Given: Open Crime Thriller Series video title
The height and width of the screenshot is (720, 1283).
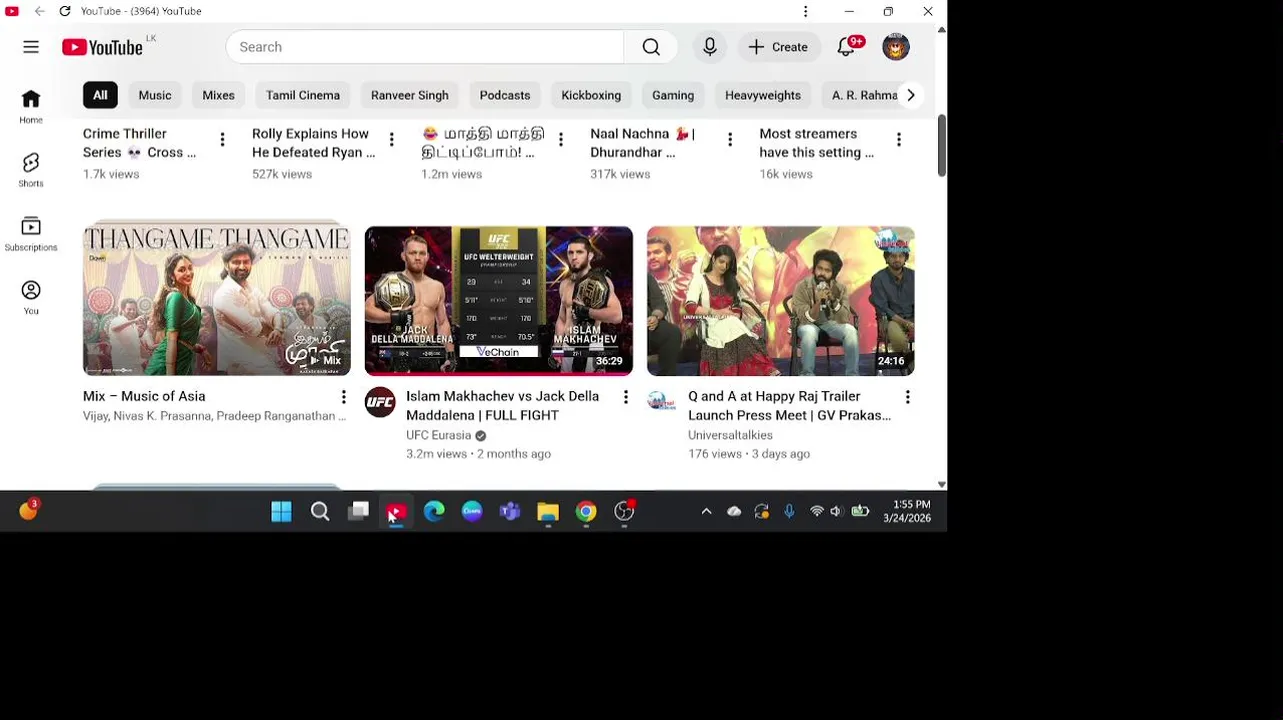Looking at the screenshot, I should tap(139, 143).
